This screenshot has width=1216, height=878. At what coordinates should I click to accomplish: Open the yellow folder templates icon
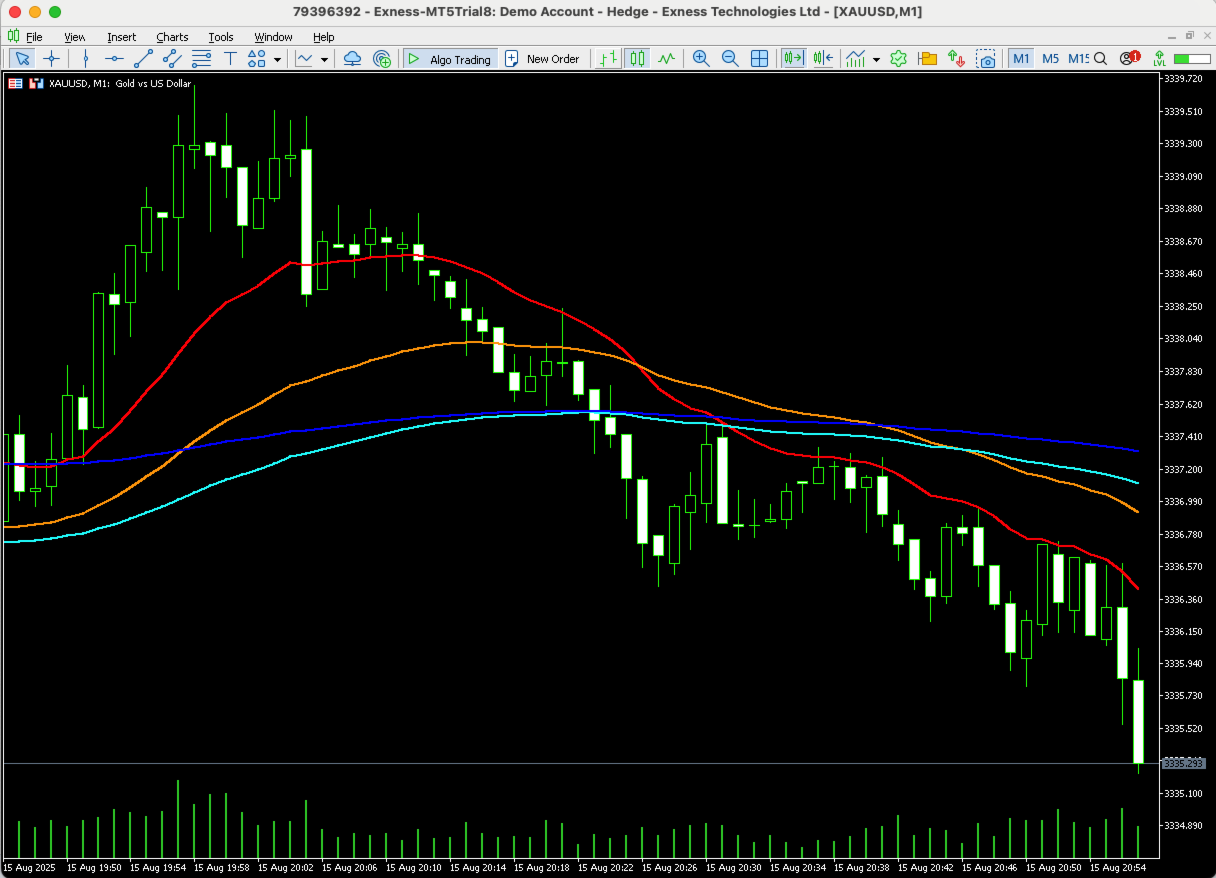pyautogui.click(x=928, y=59)
